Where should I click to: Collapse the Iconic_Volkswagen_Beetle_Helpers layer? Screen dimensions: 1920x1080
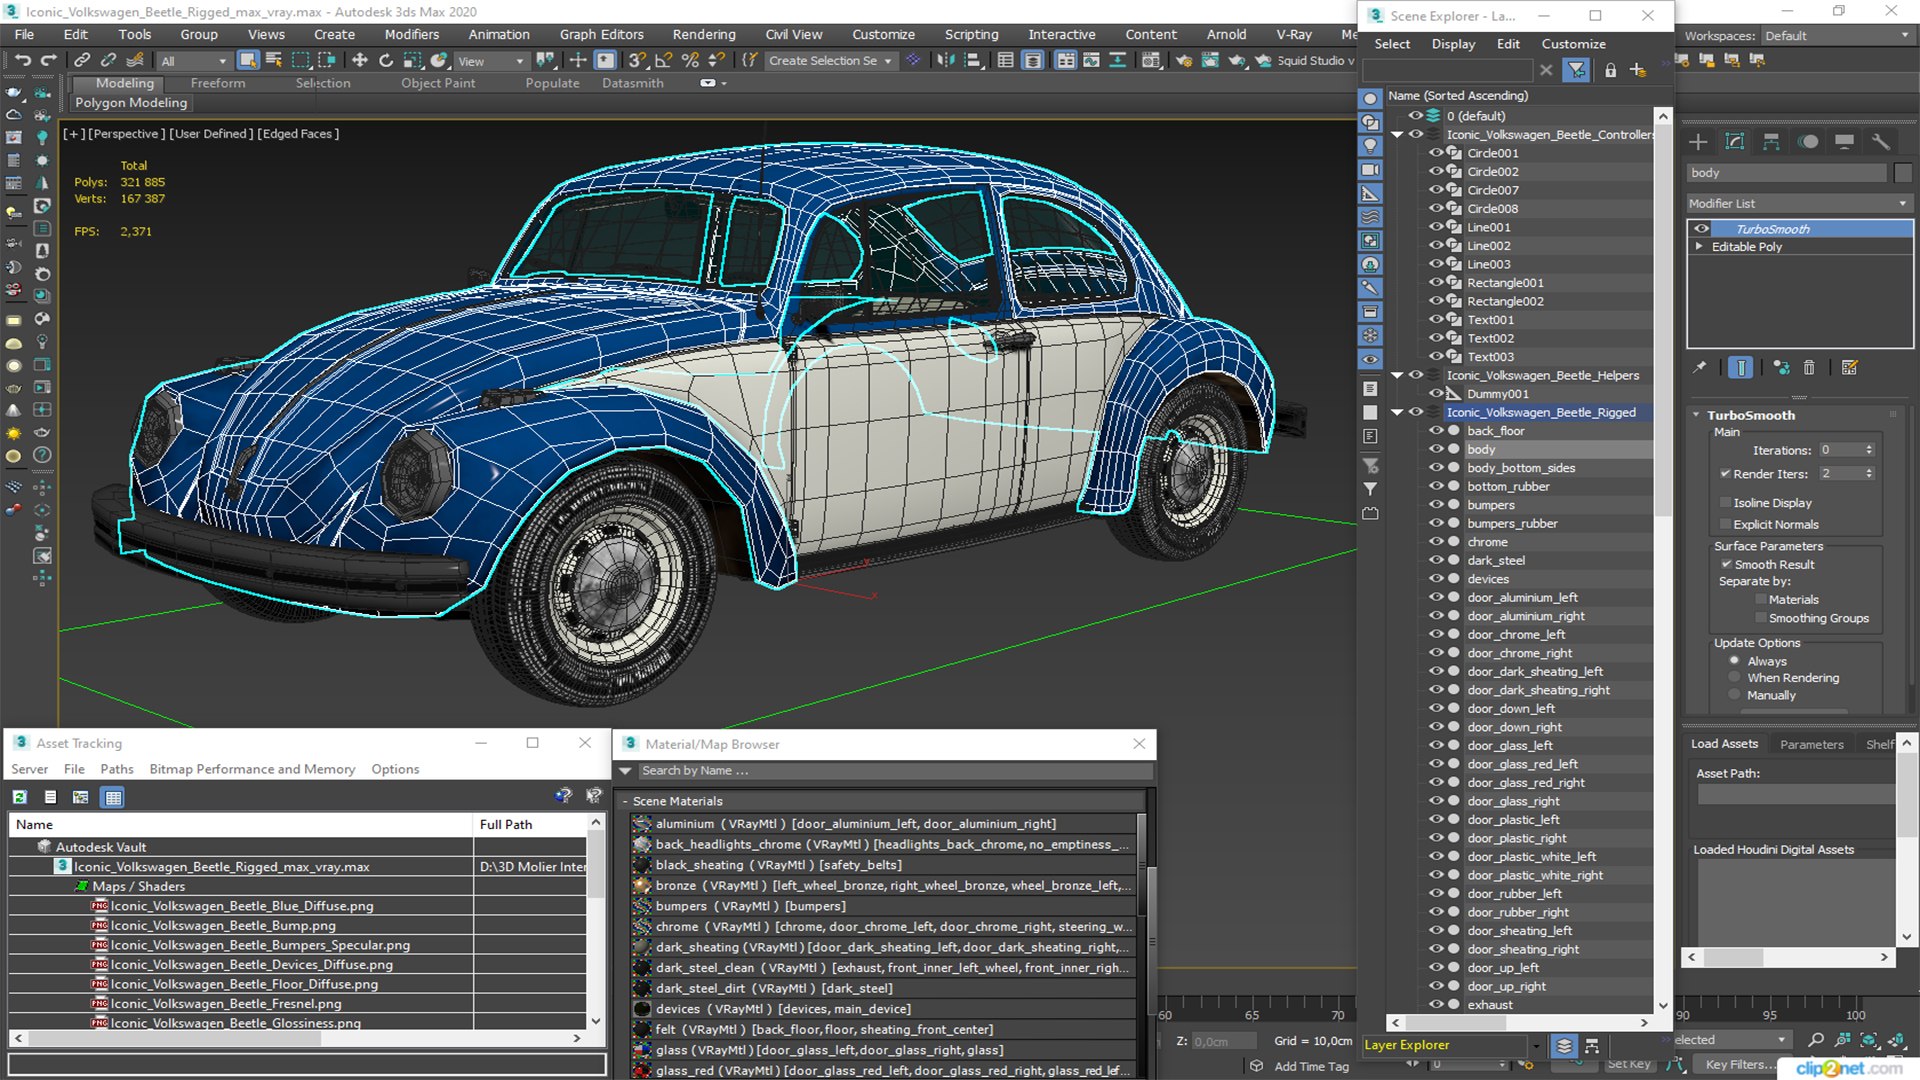(x=1397, y=376)
